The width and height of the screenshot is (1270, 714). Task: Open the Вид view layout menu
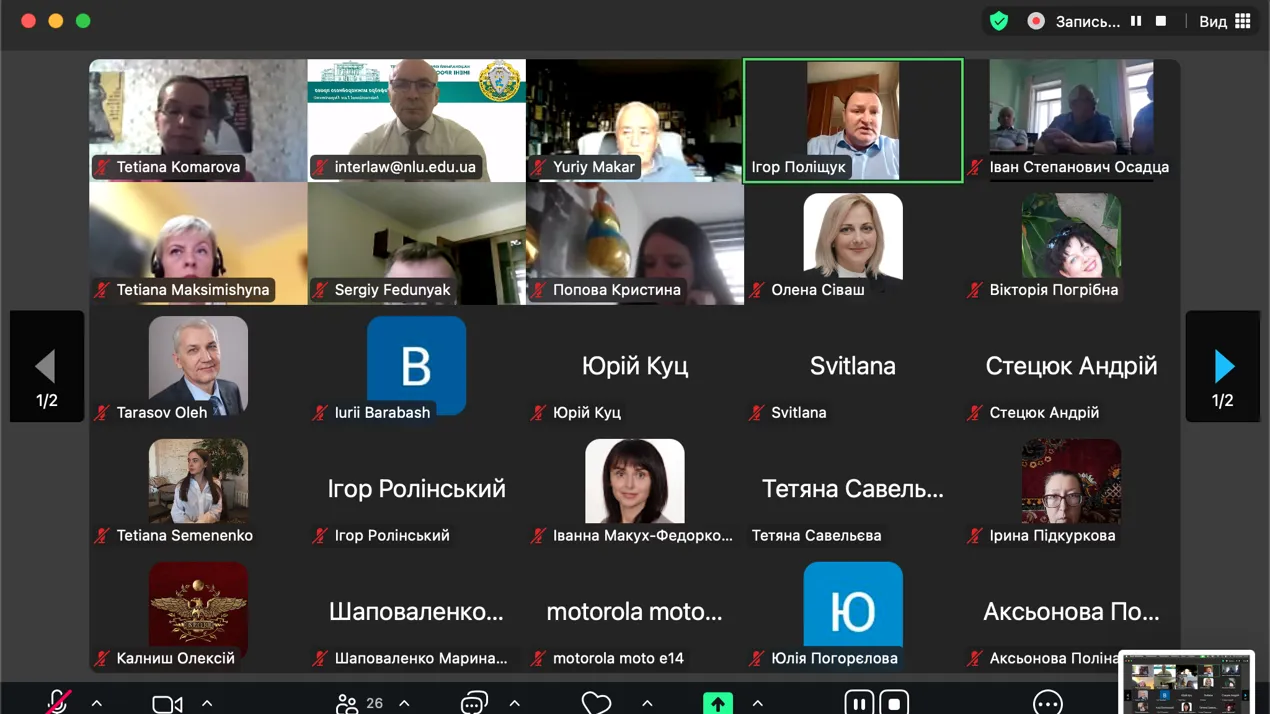(1225, 21)
